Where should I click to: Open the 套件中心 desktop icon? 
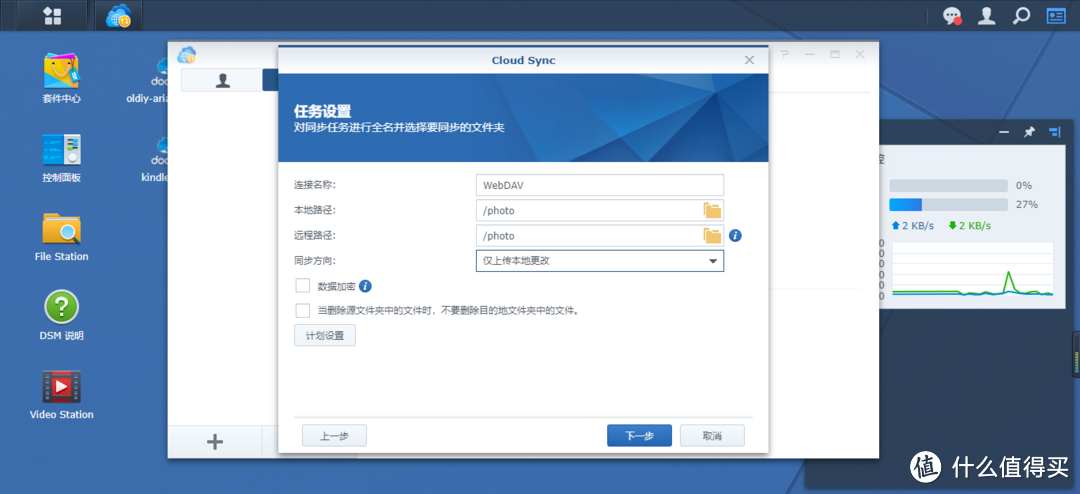(x=61, y=78)
